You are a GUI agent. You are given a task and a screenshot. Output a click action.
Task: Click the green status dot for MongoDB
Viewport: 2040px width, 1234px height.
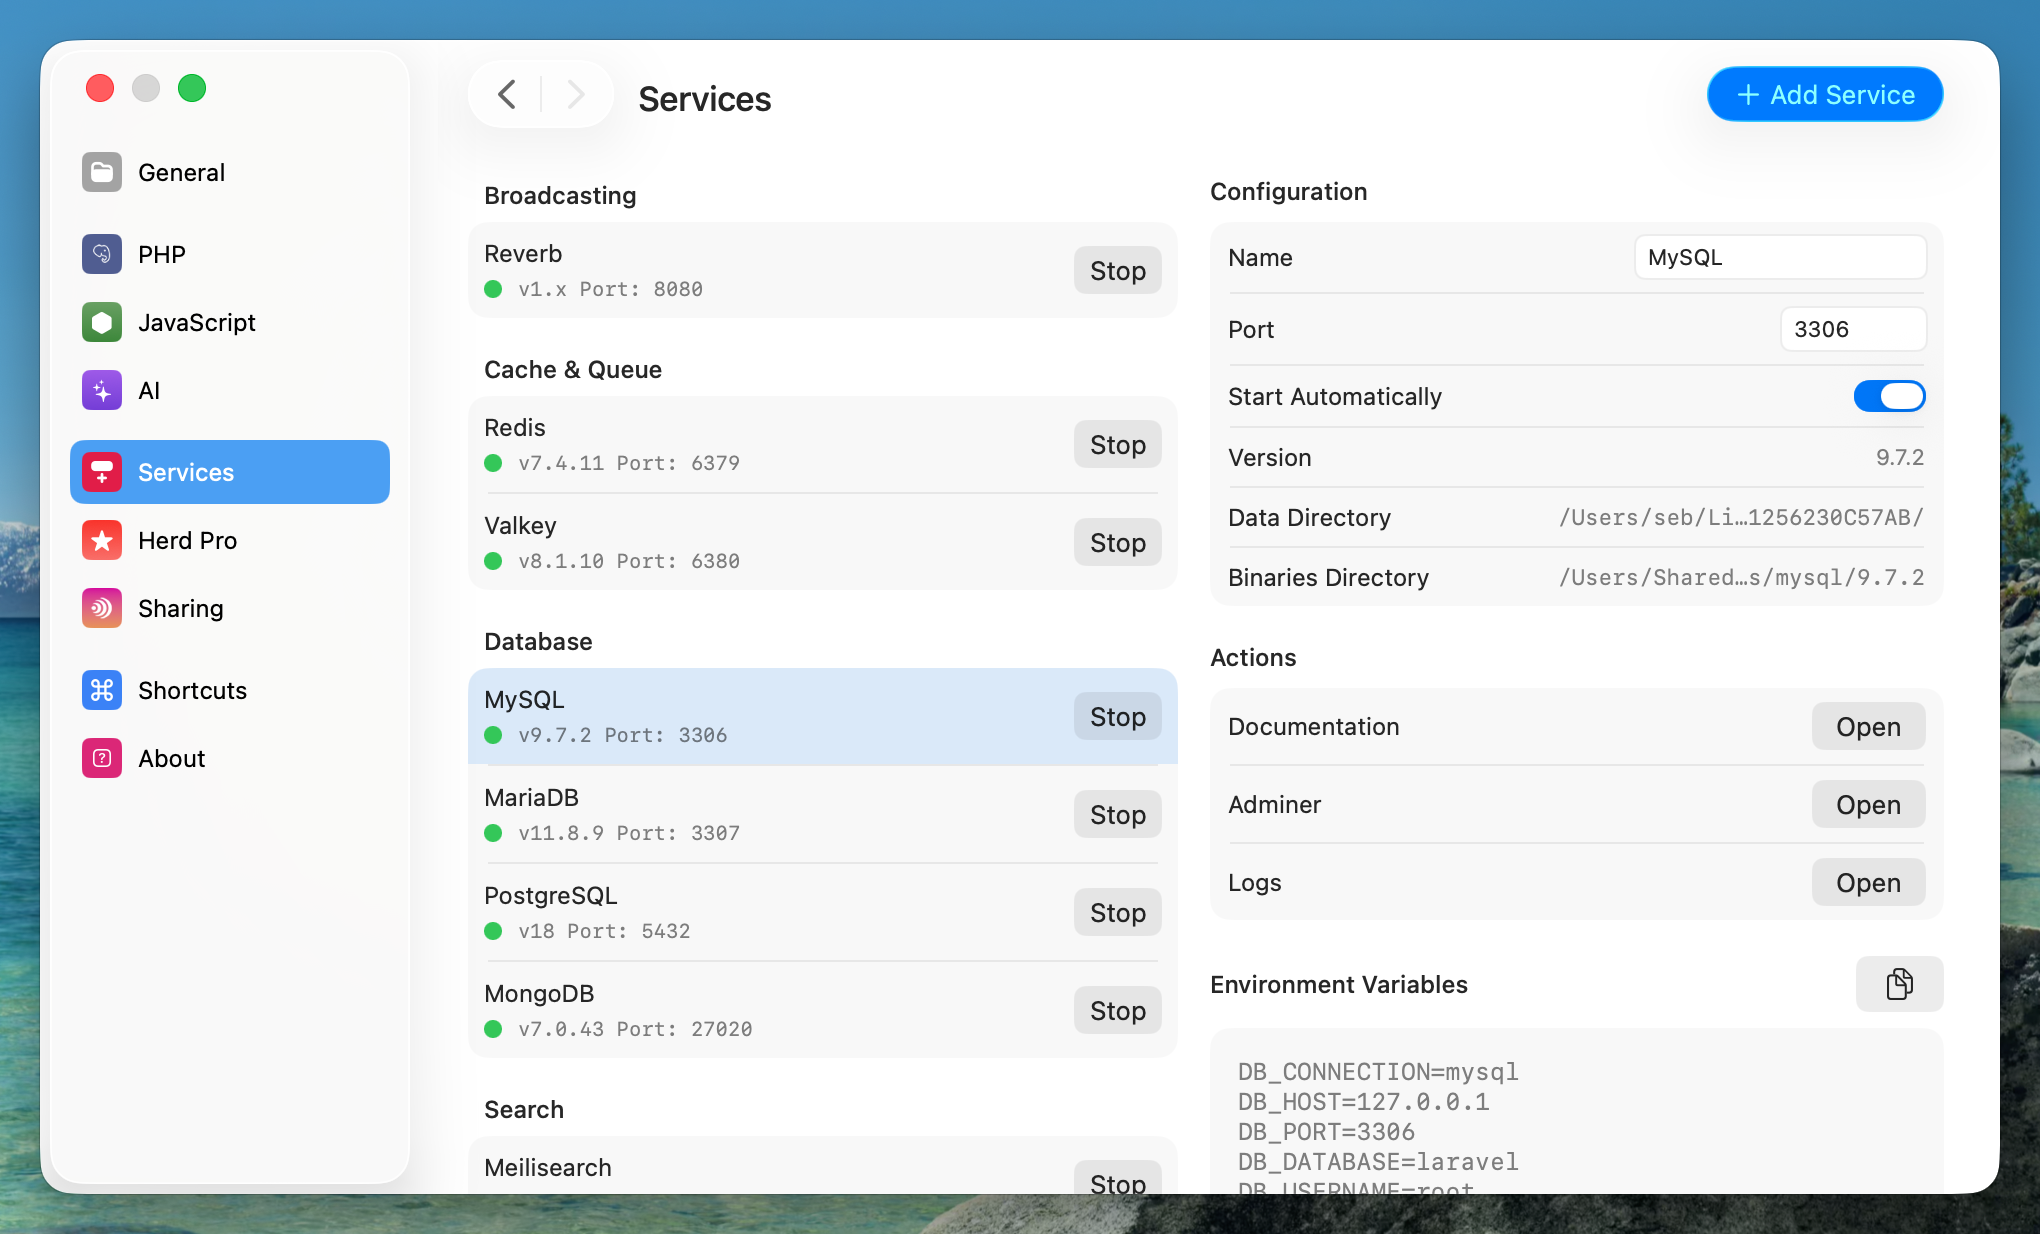click(x=493, y=1029)
